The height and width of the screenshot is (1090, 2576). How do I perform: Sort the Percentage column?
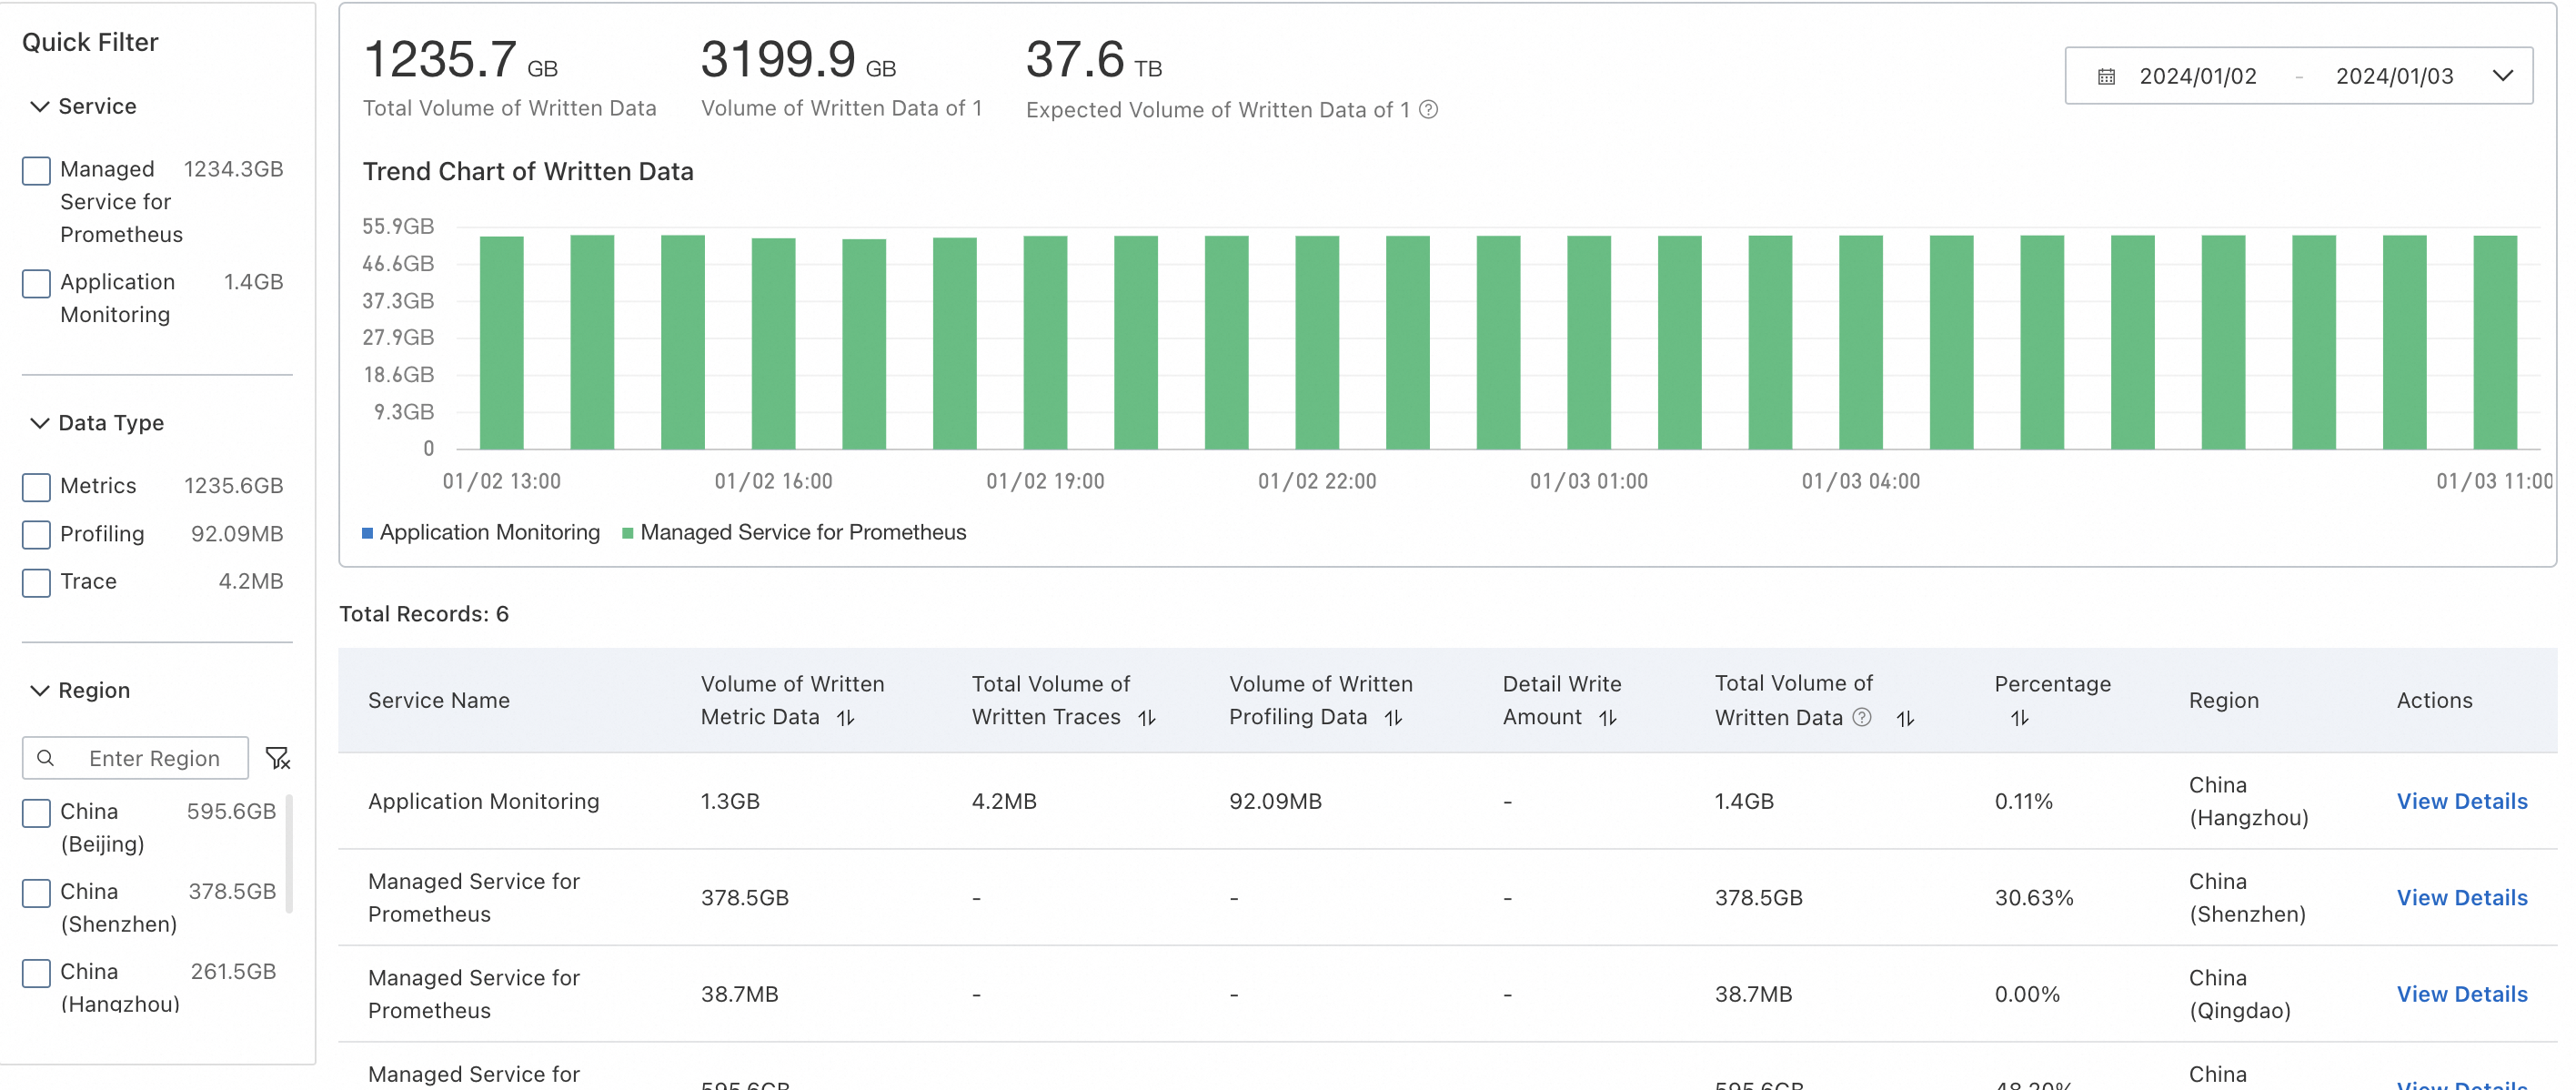click(x=2019, y=718)
